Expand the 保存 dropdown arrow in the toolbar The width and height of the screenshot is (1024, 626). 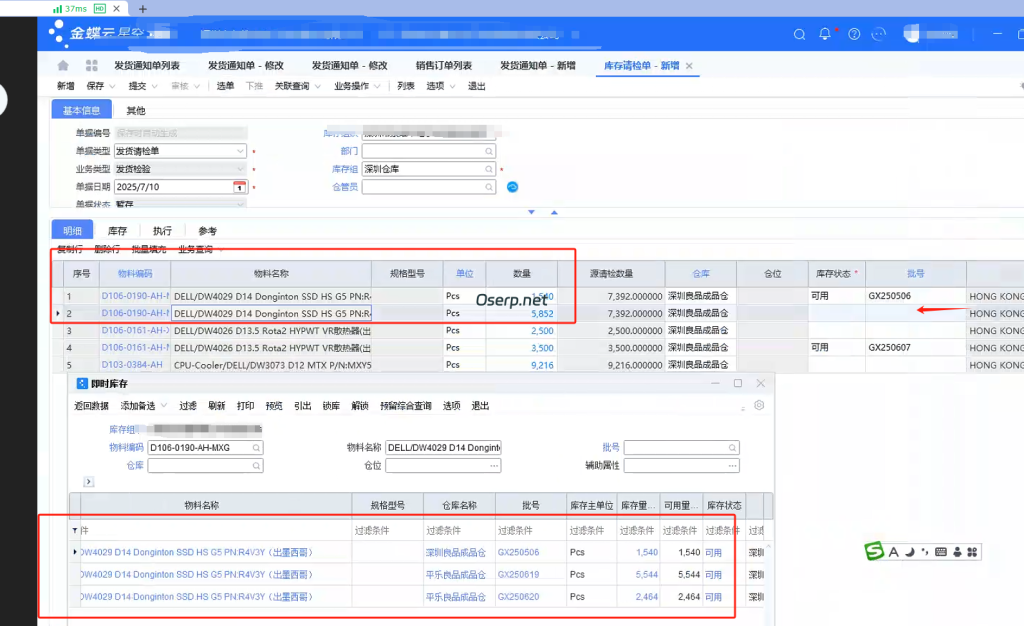[x=112, y=85]
